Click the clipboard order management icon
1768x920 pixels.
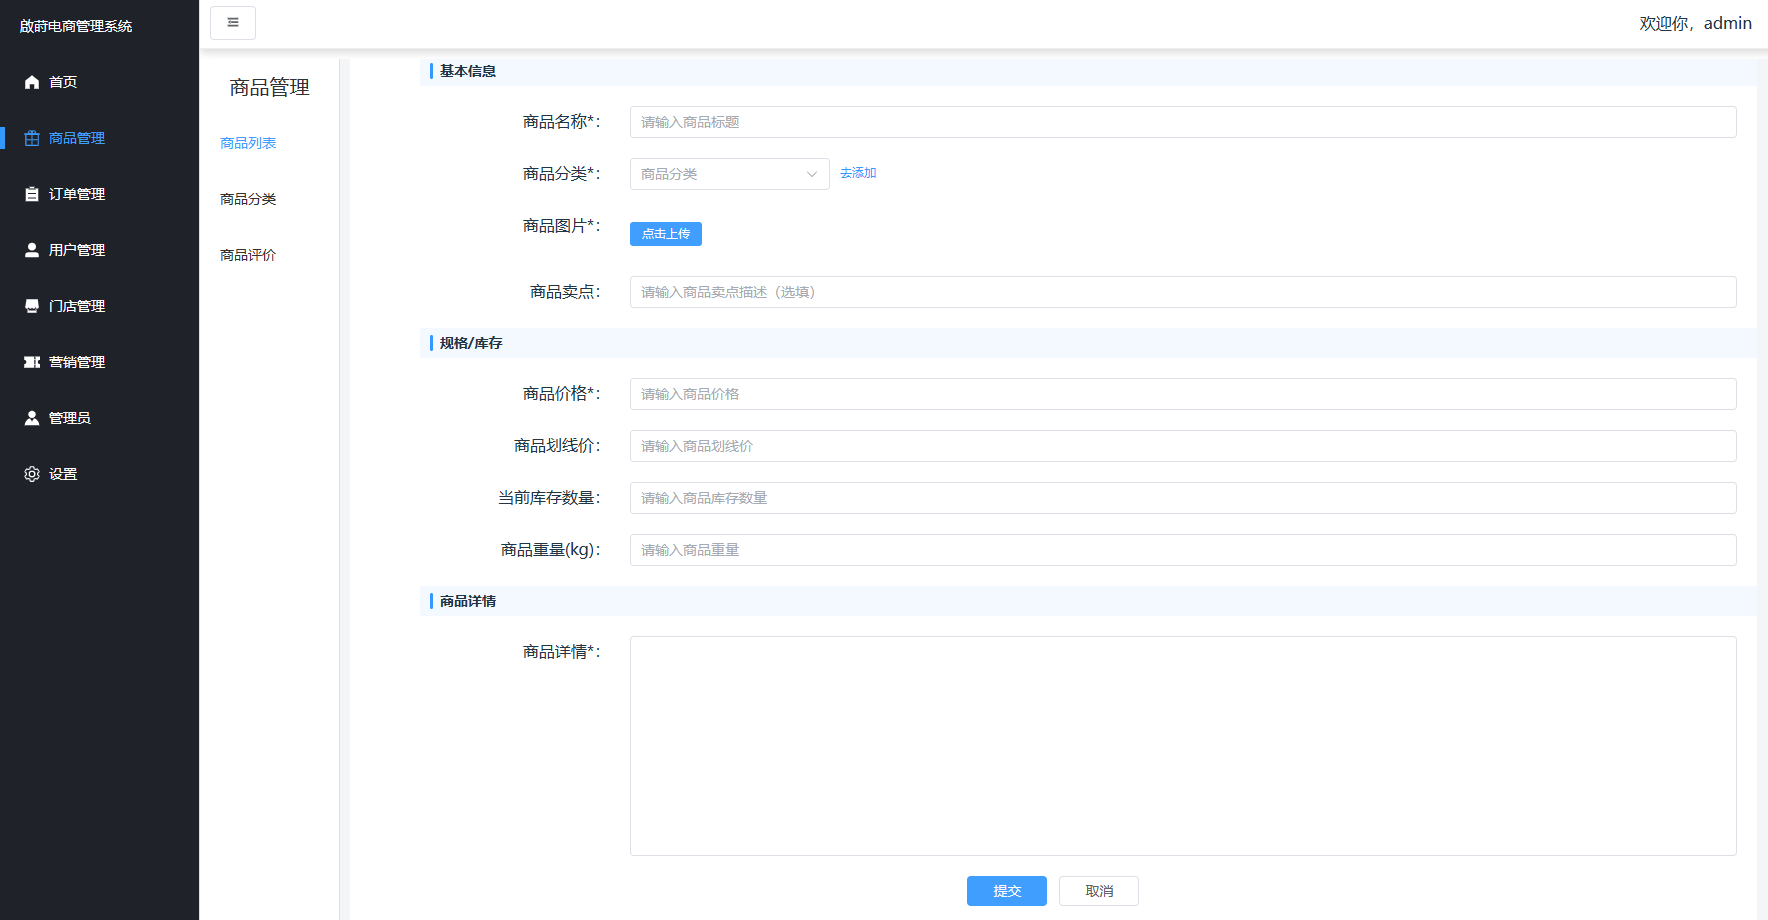click(x=32, y=194)
